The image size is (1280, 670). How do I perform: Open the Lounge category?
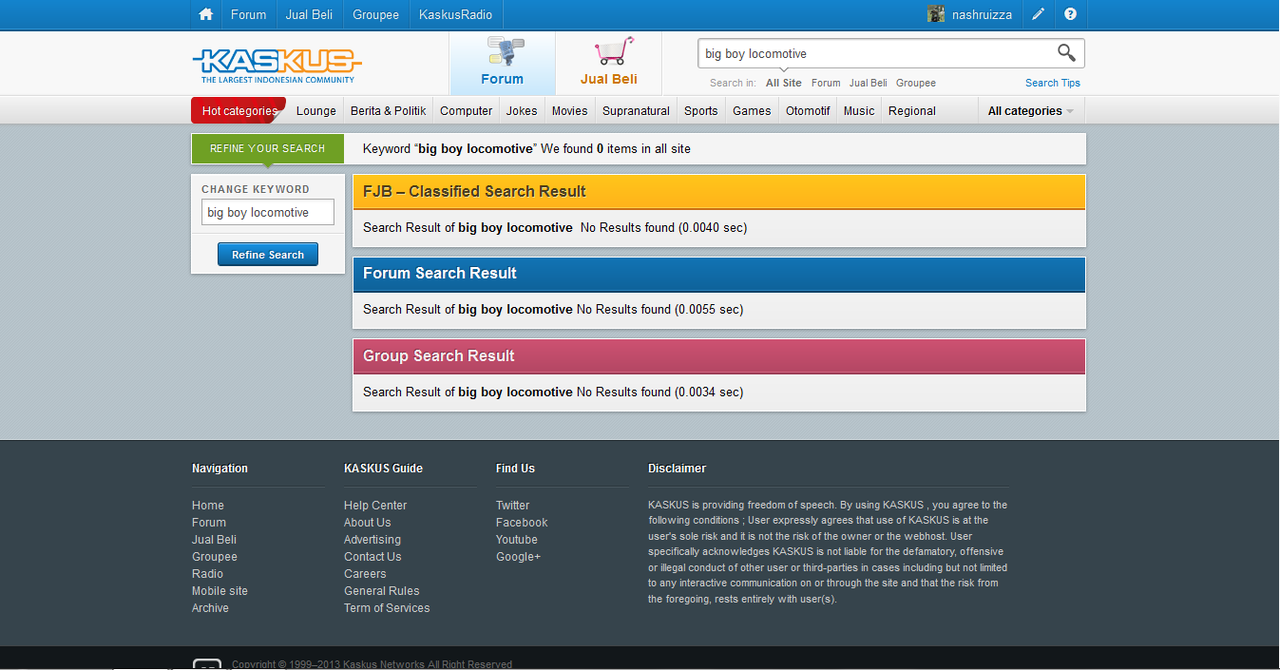(x=316, y=111)
